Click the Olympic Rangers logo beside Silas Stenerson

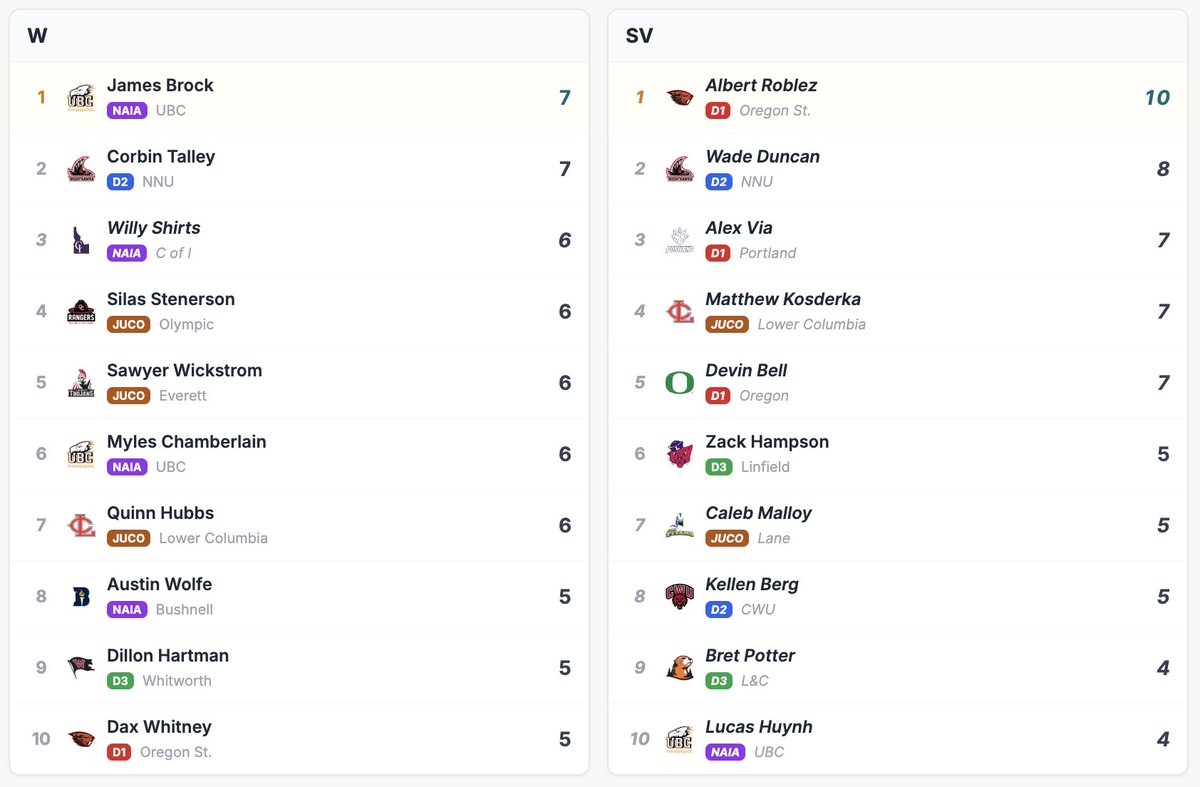[80, 312]
